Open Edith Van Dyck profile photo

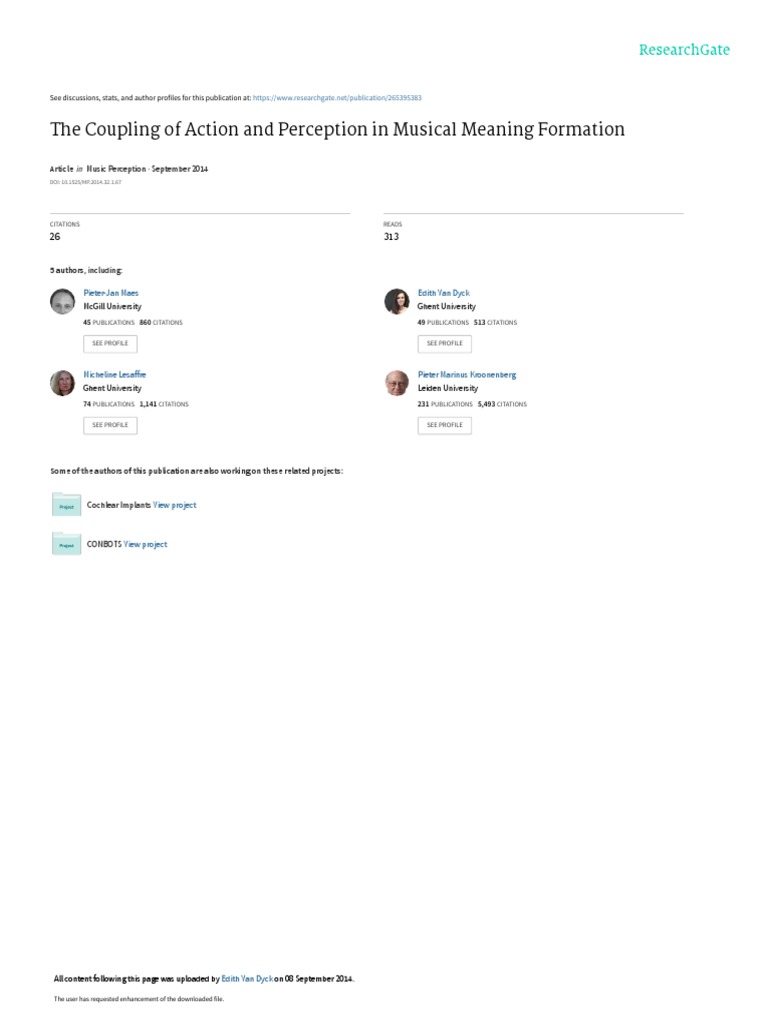(397, 301)
